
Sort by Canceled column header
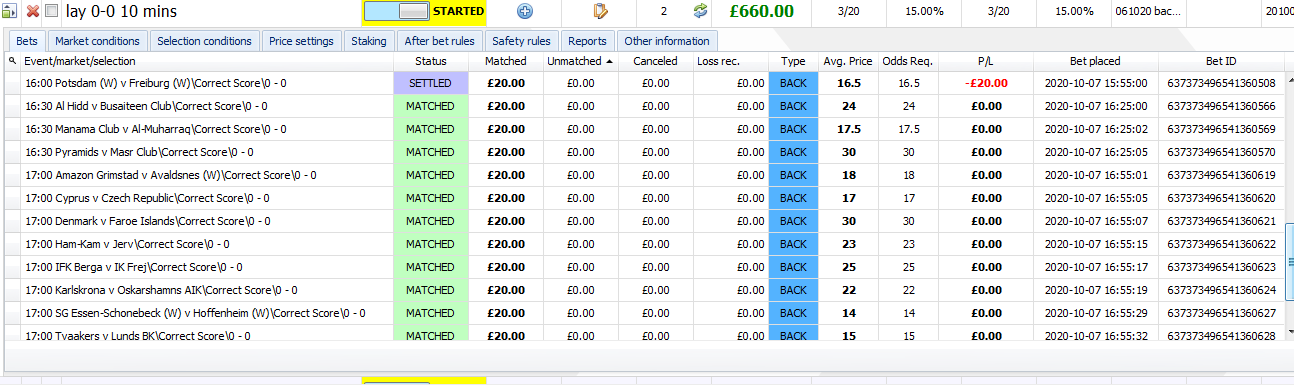click(655, 61)
